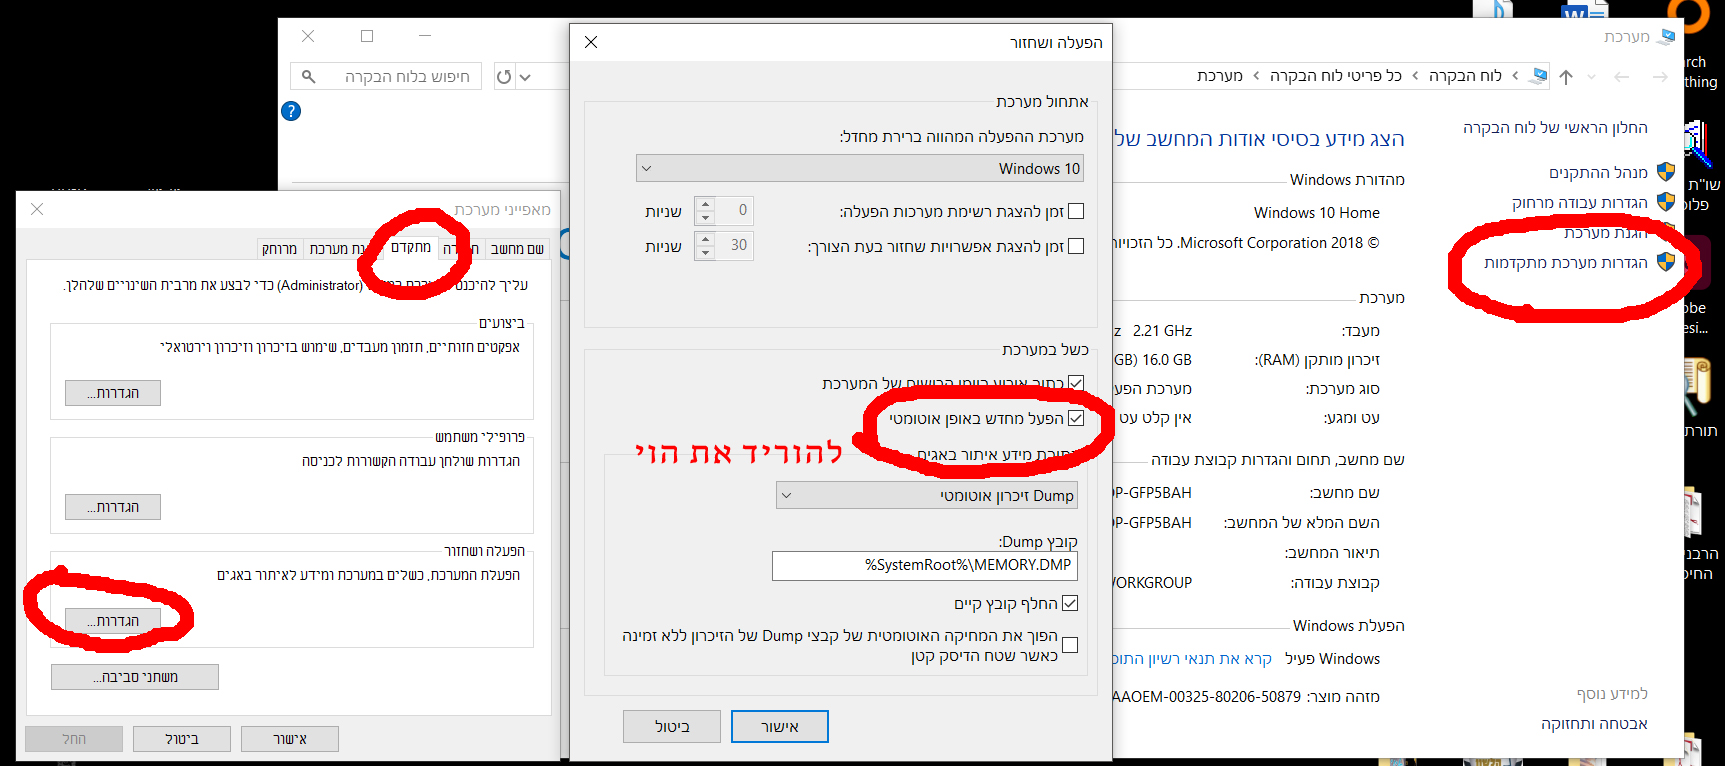Expand the address history chevron beside refresh
The width and height of the screenshot is (1725, 766).
click(x=525, y=77)
